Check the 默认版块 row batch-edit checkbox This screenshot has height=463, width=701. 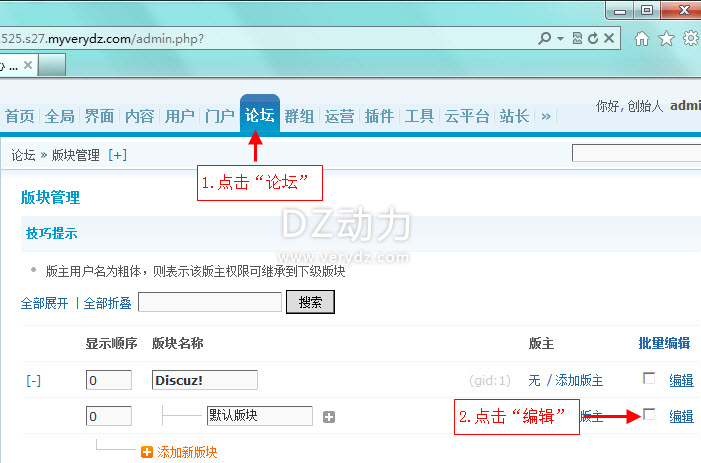click(649, 415)
